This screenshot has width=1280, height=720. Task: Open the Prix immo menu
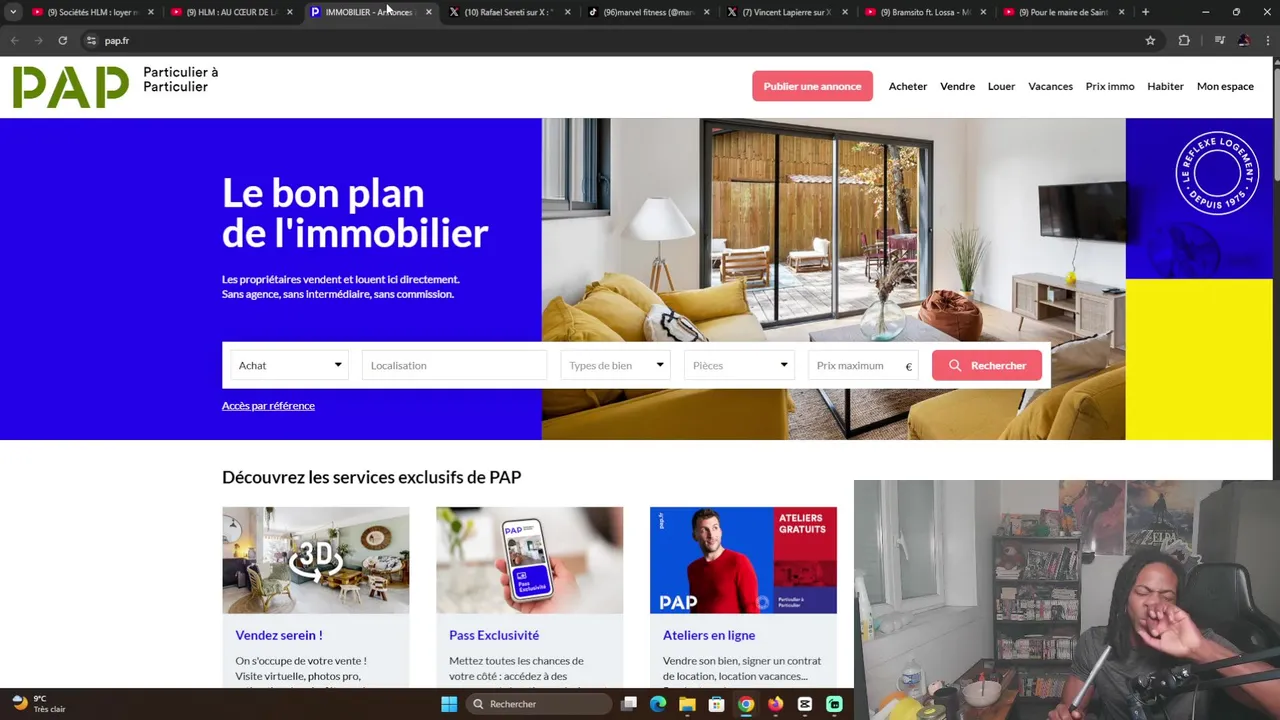click(1110, 86)
